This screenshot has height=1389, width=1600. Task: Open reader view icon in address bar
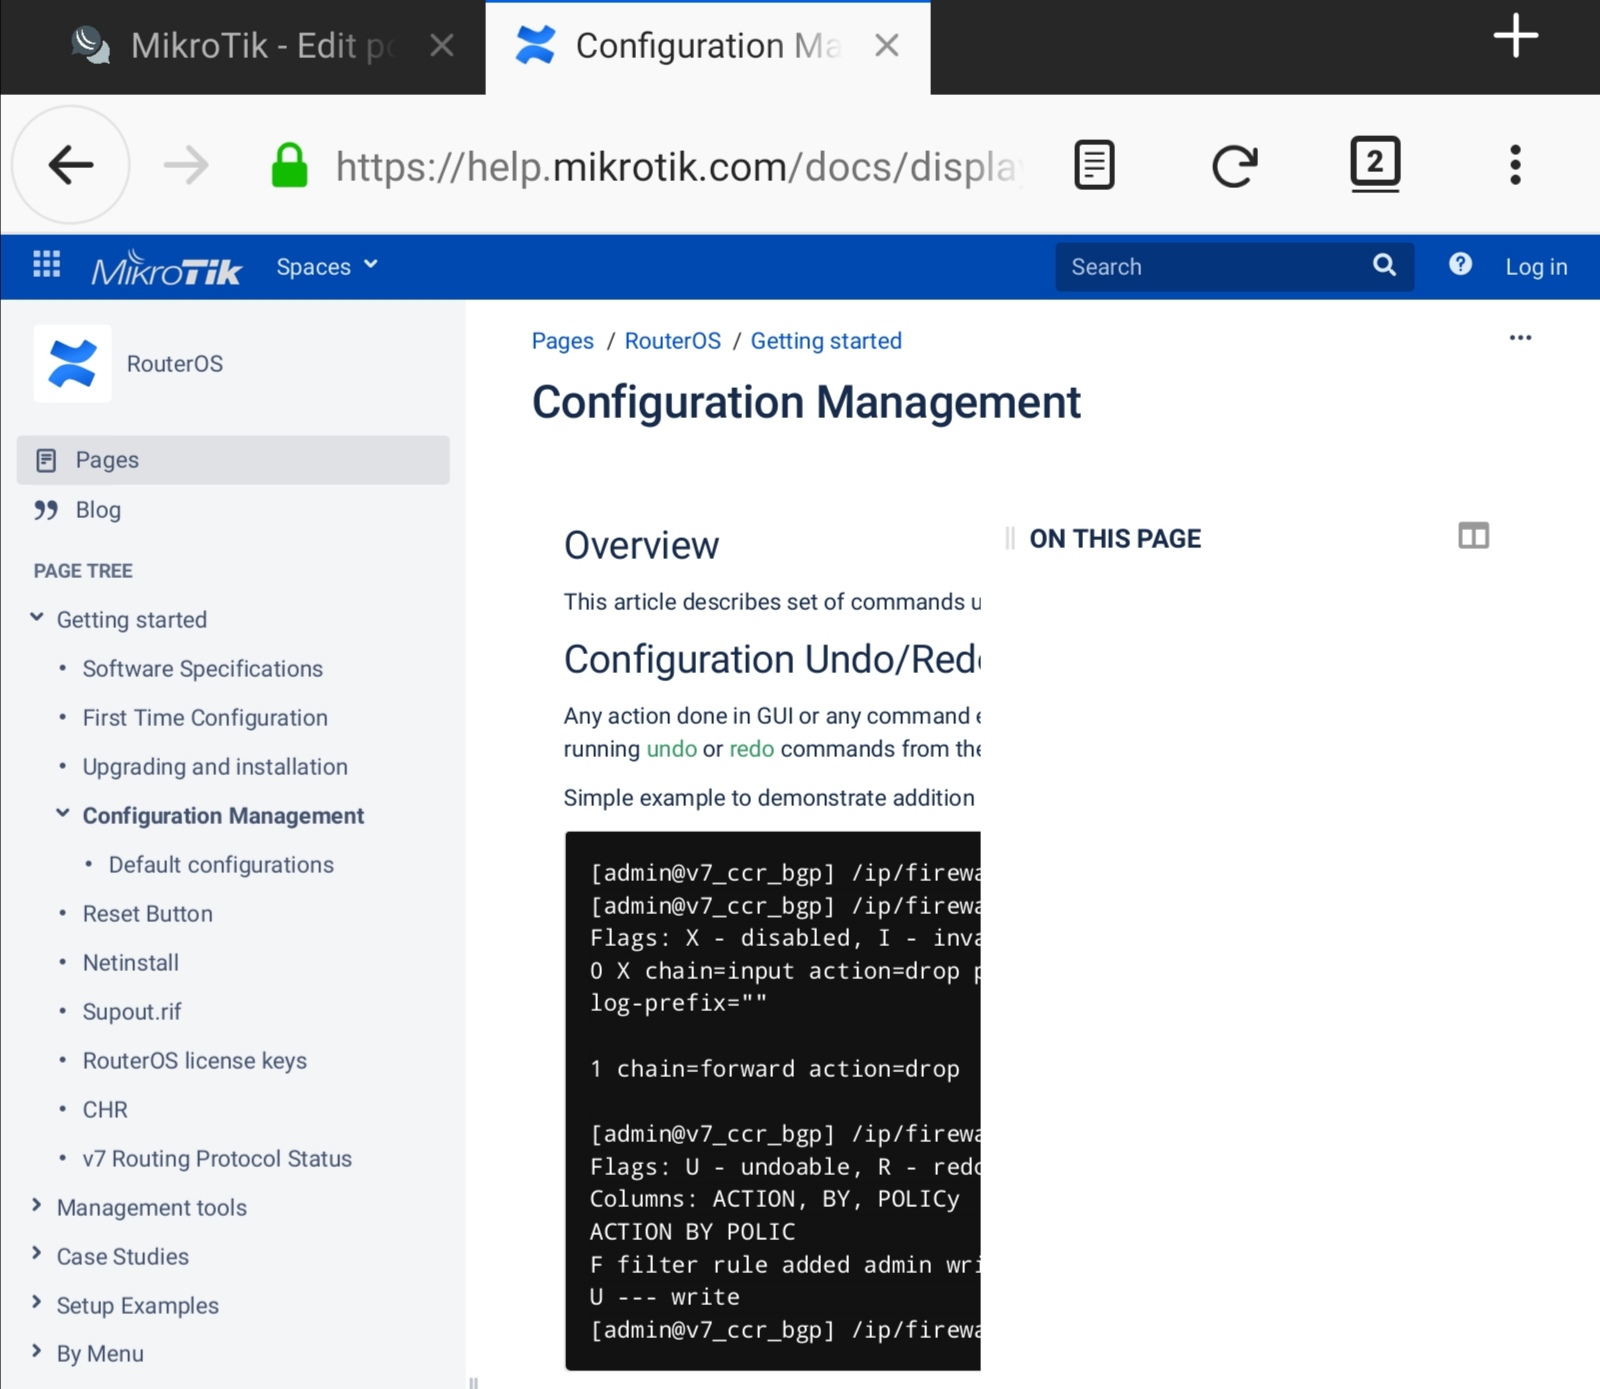pyautogui.click(x=1094, y=165)
